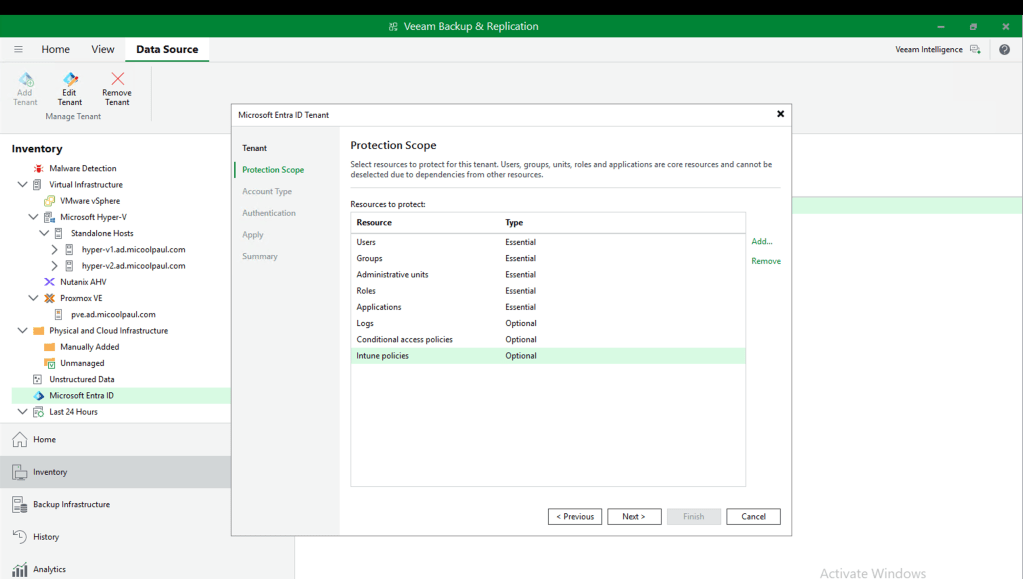The height and width of the screenshot is (579, 1023).
Task: Collapse the Last 24 Hours node
Action: [22, 412]
